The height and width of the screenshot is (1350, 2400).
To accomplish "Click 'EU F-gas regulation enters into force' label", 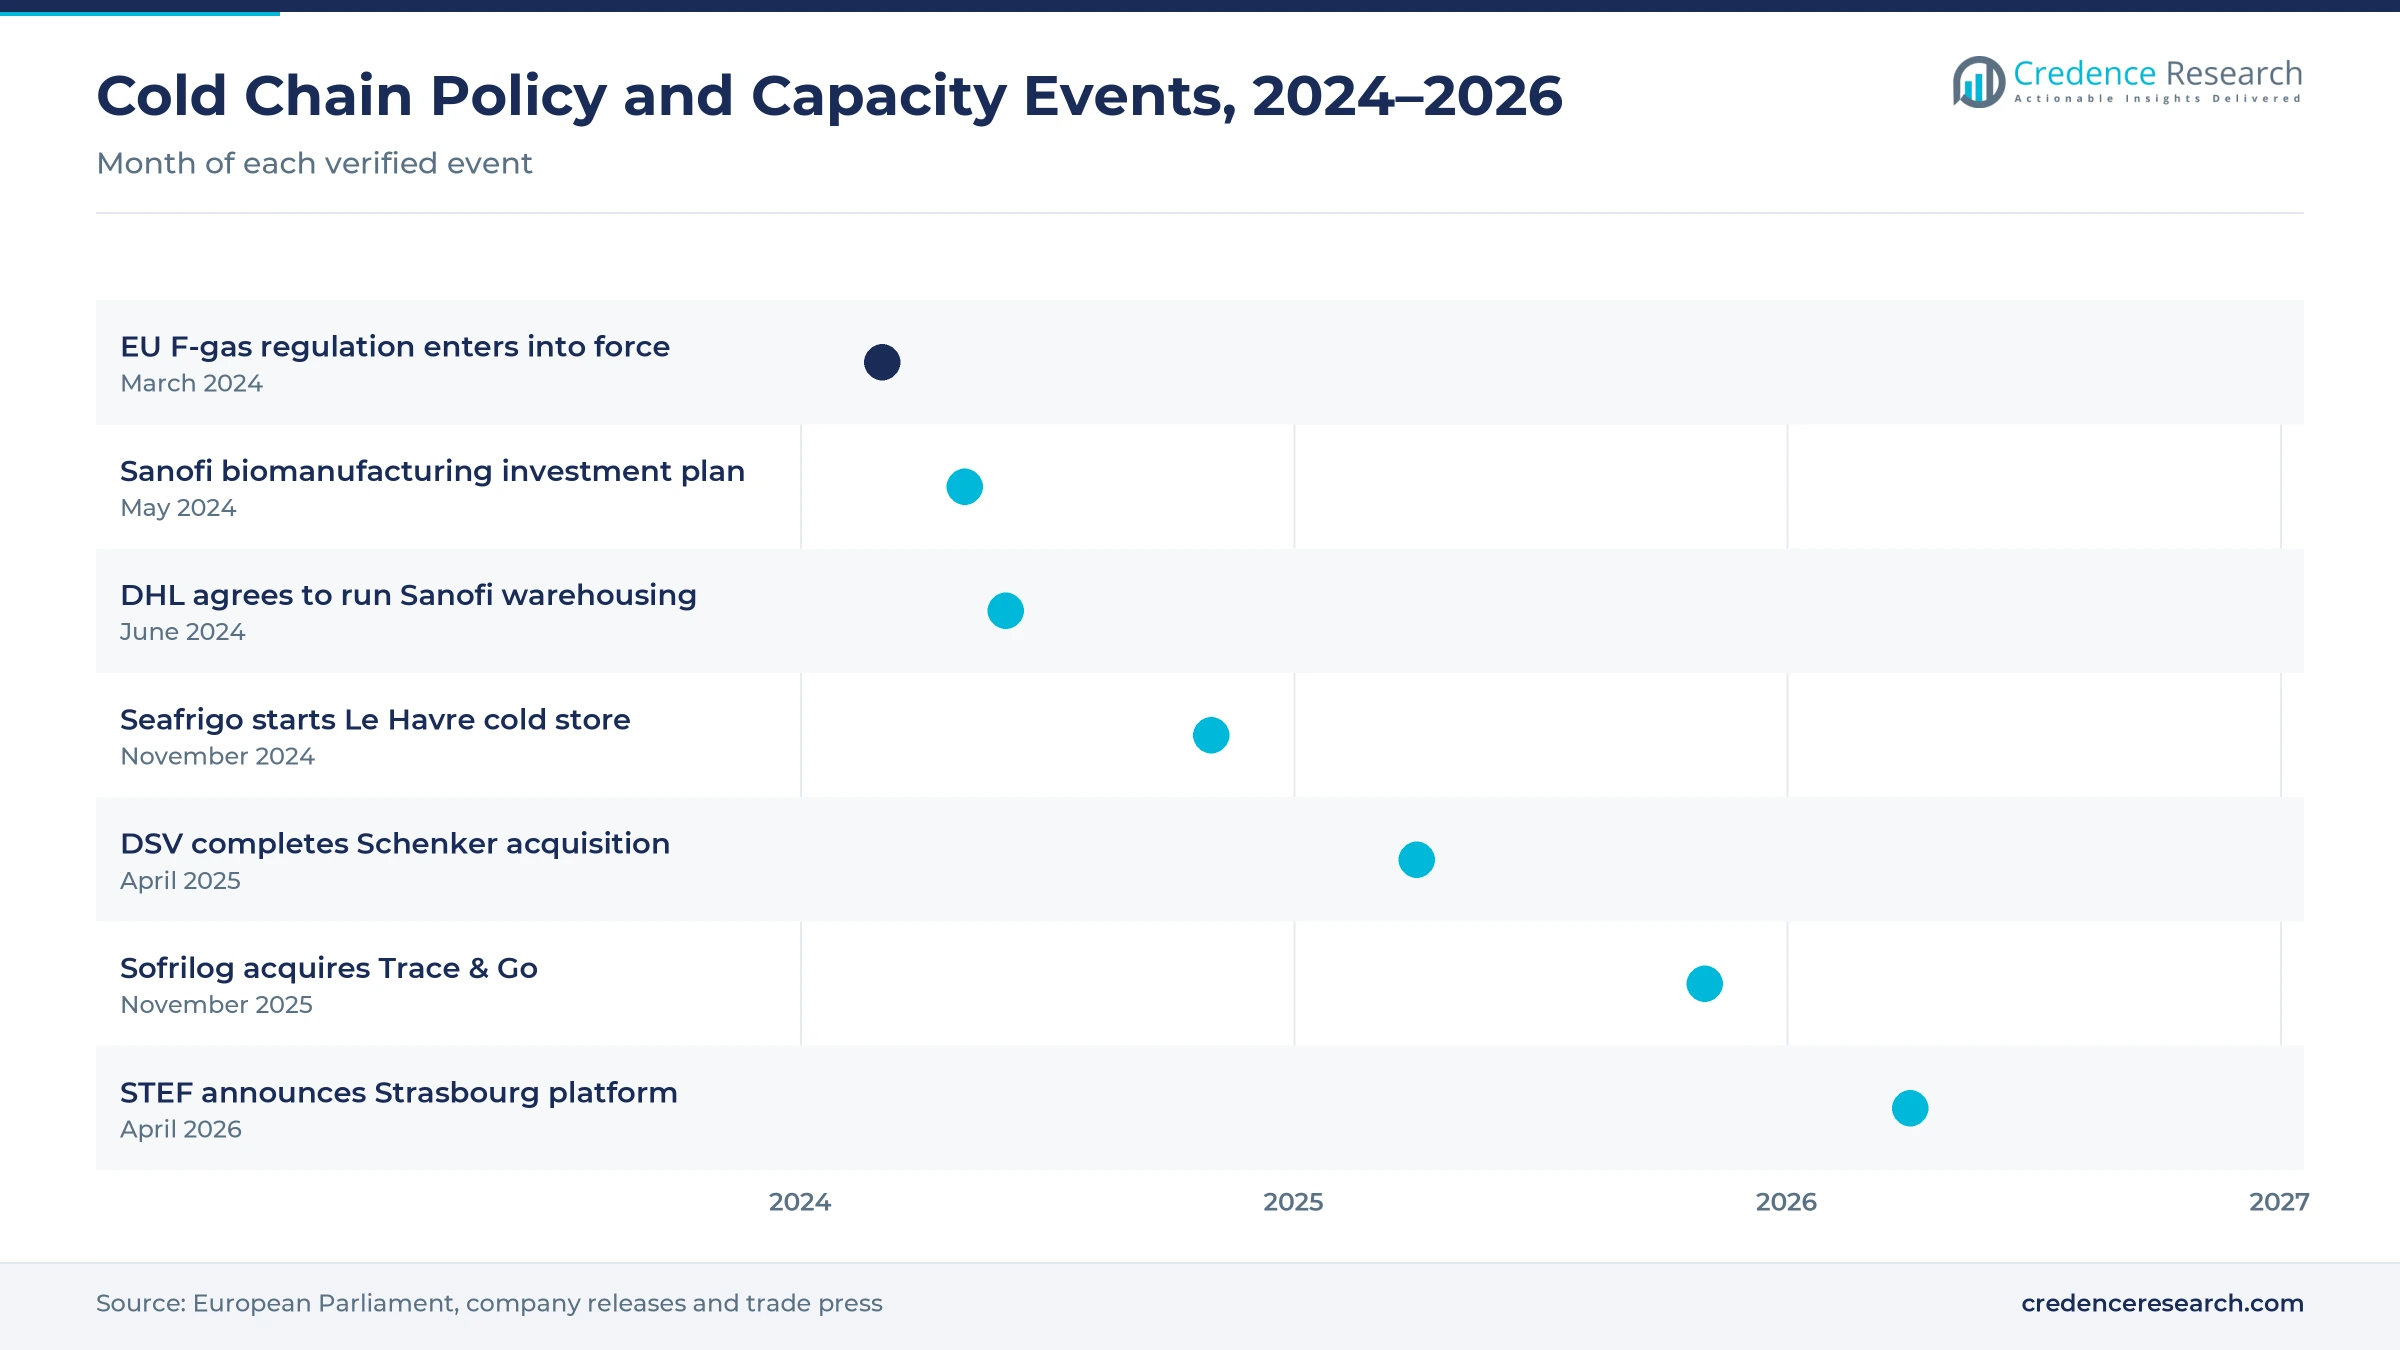I will [395, 347].
